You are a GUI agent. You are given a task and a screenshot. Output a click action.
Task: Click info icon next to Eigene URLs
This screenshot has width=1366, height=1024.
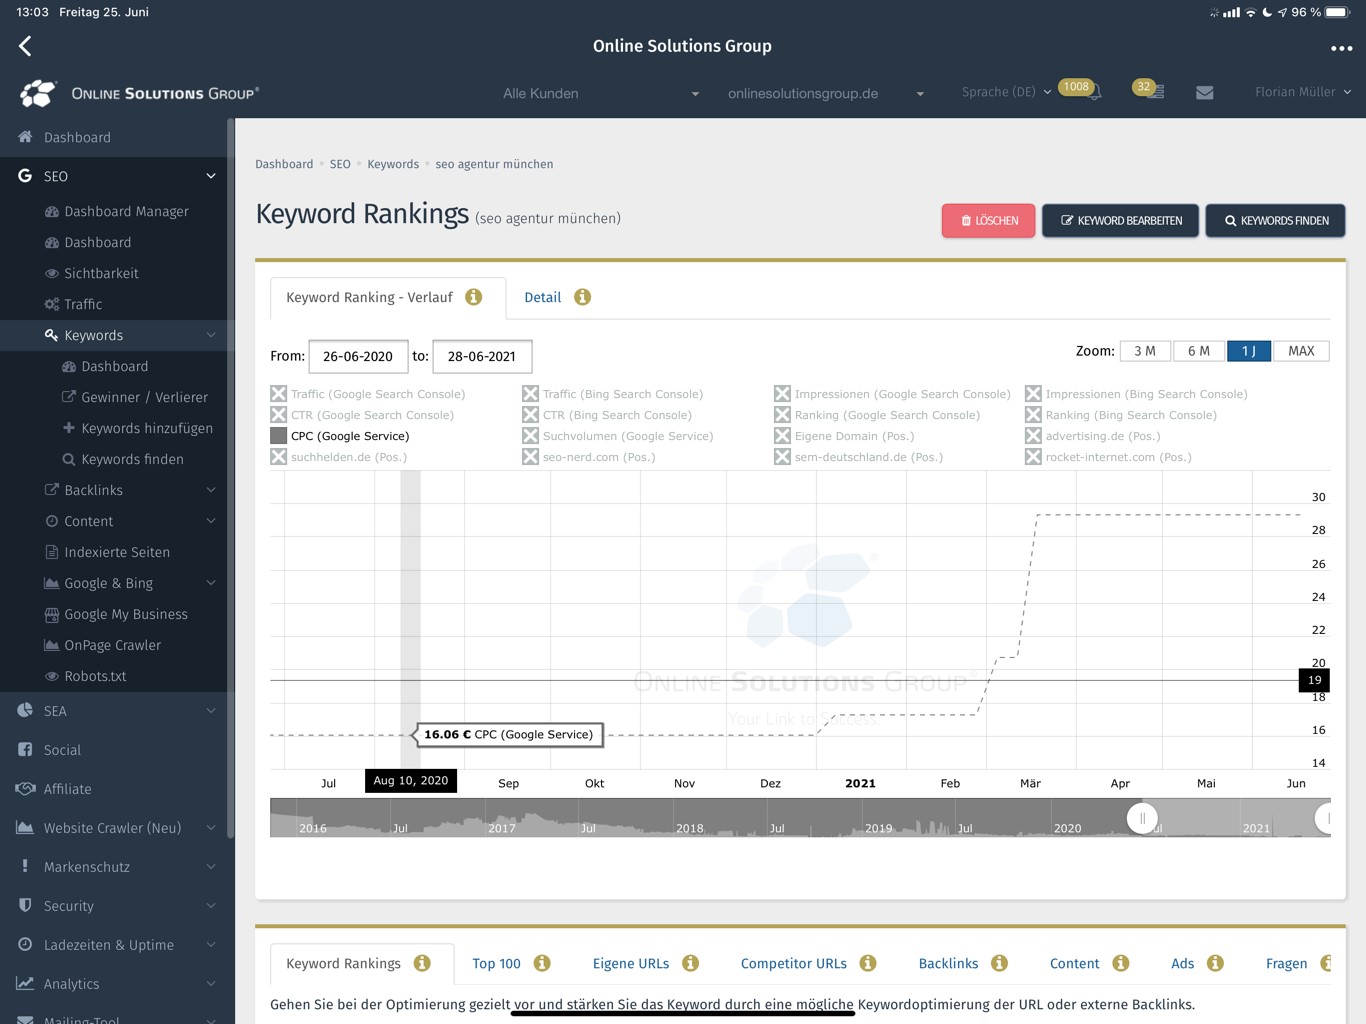[690, 963]
